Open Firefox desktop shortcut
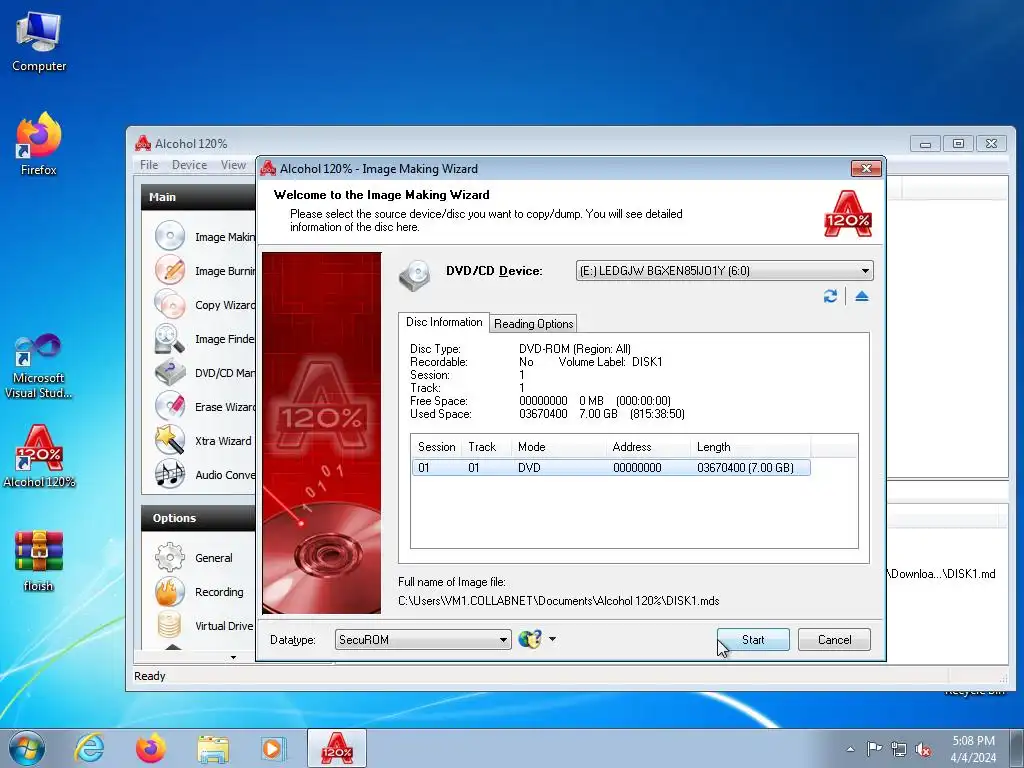The width and height of the screenshot is (1024, 768). (39, 144)
